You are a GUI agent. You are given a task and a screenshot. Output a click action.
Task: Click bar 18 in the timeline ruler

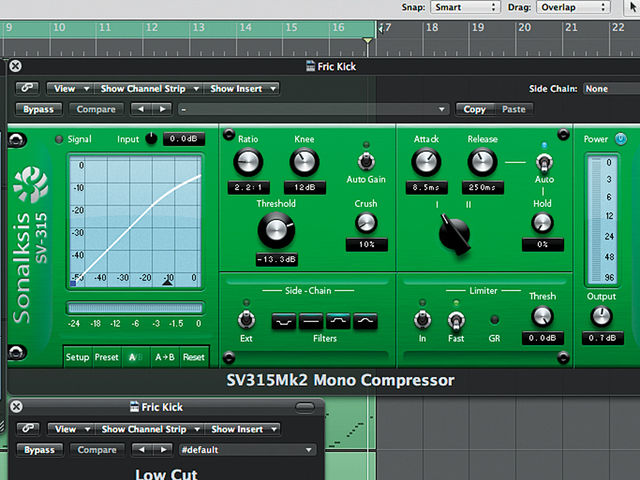click(x=432, y=28)
